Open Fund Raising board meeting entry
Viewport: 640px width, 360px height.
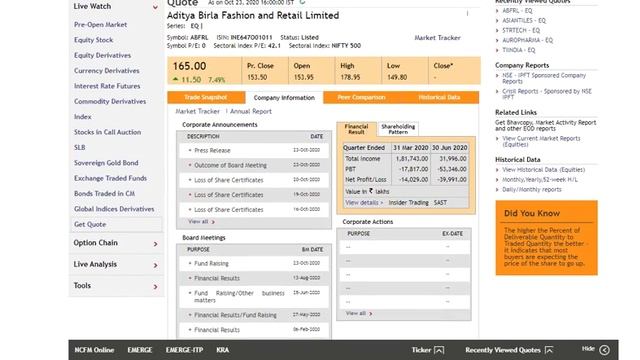point(211,263)
